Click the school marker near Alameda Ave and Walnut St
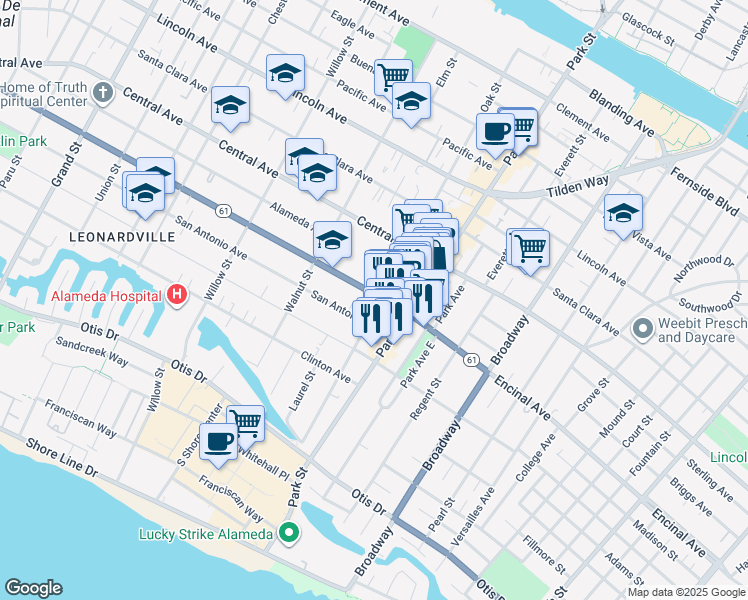Viewport: 748px width, 600px height. 332,241
